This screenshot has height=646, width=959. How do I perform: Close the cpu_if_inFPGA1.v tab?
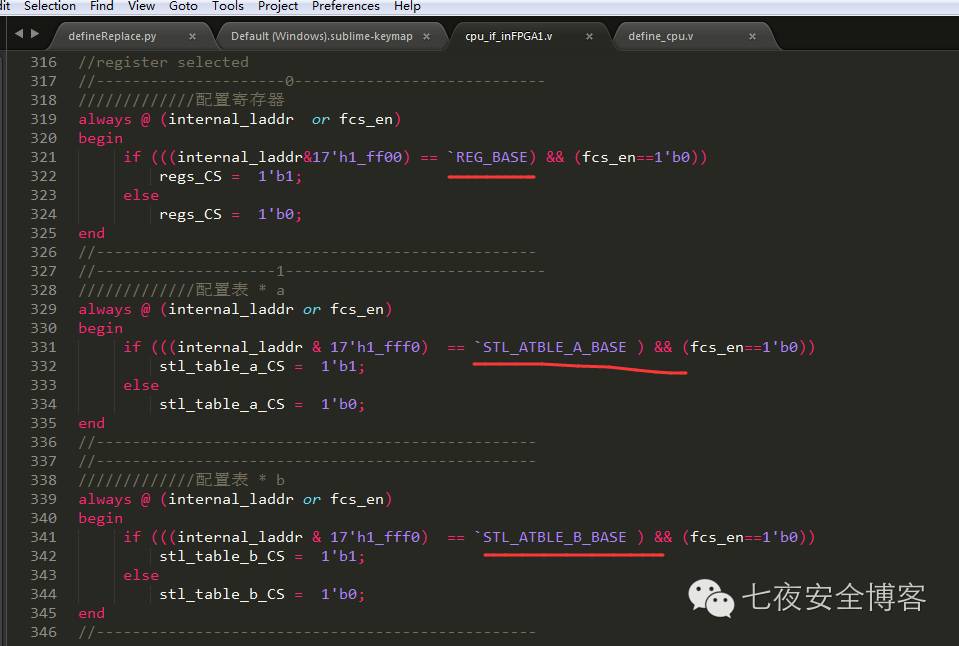point(590,36)
